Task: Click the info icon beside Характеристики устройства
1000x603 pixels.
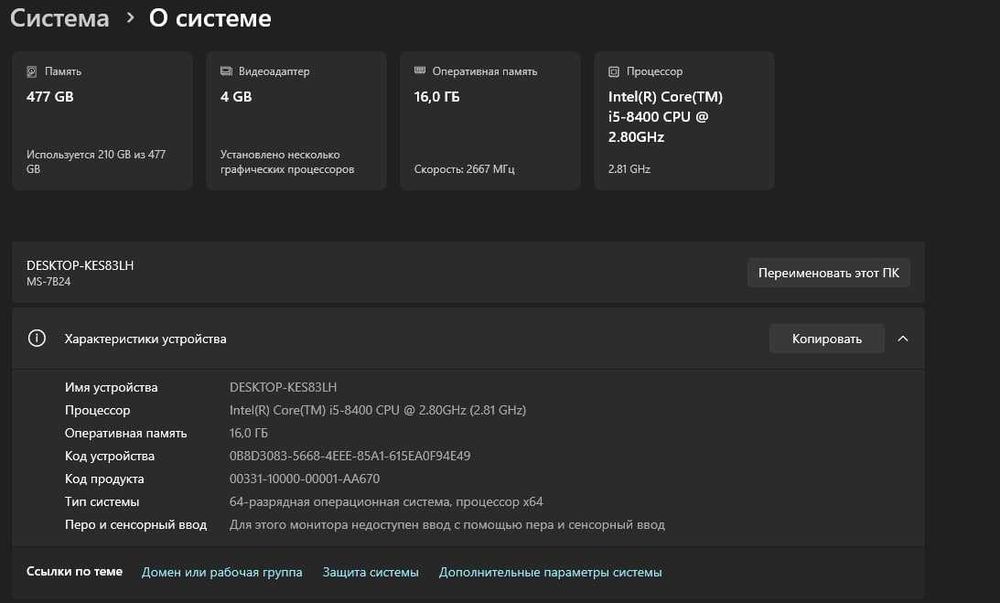Action: pos(37,338)
